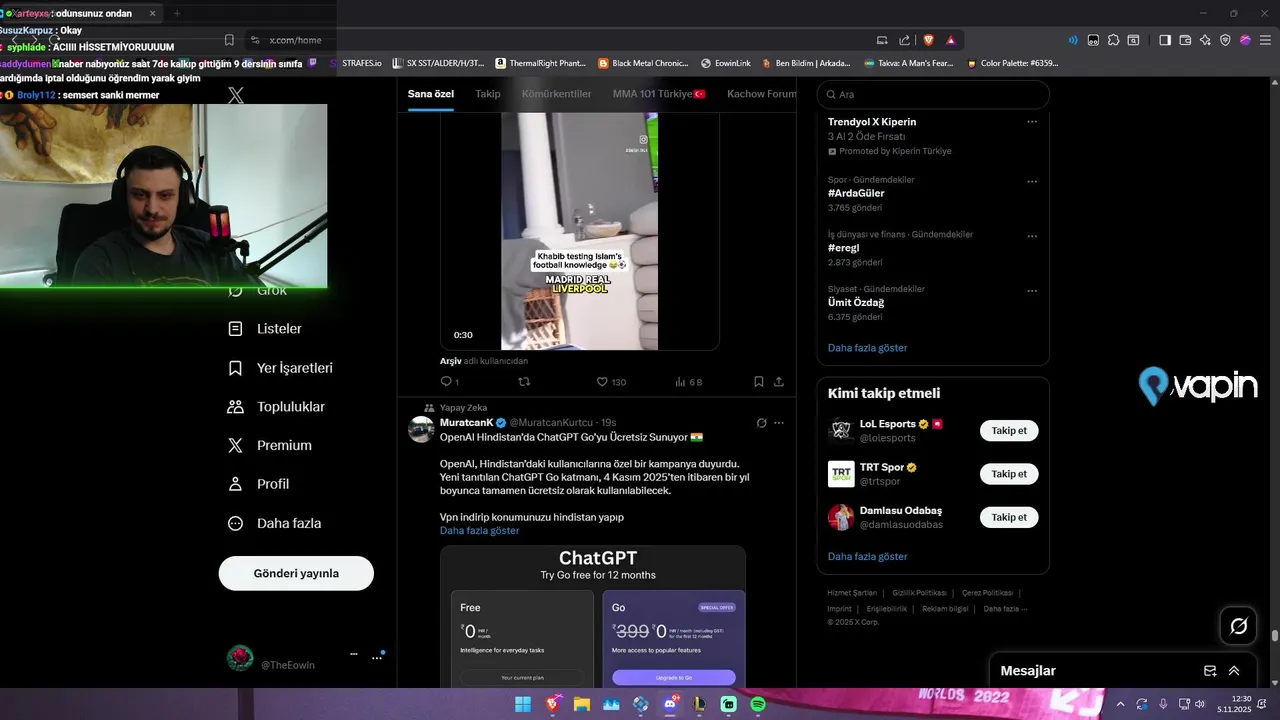1280x720 pixels.
Task: Open Gizlilik Politikası footer link
Action: [x=919, y=593]
